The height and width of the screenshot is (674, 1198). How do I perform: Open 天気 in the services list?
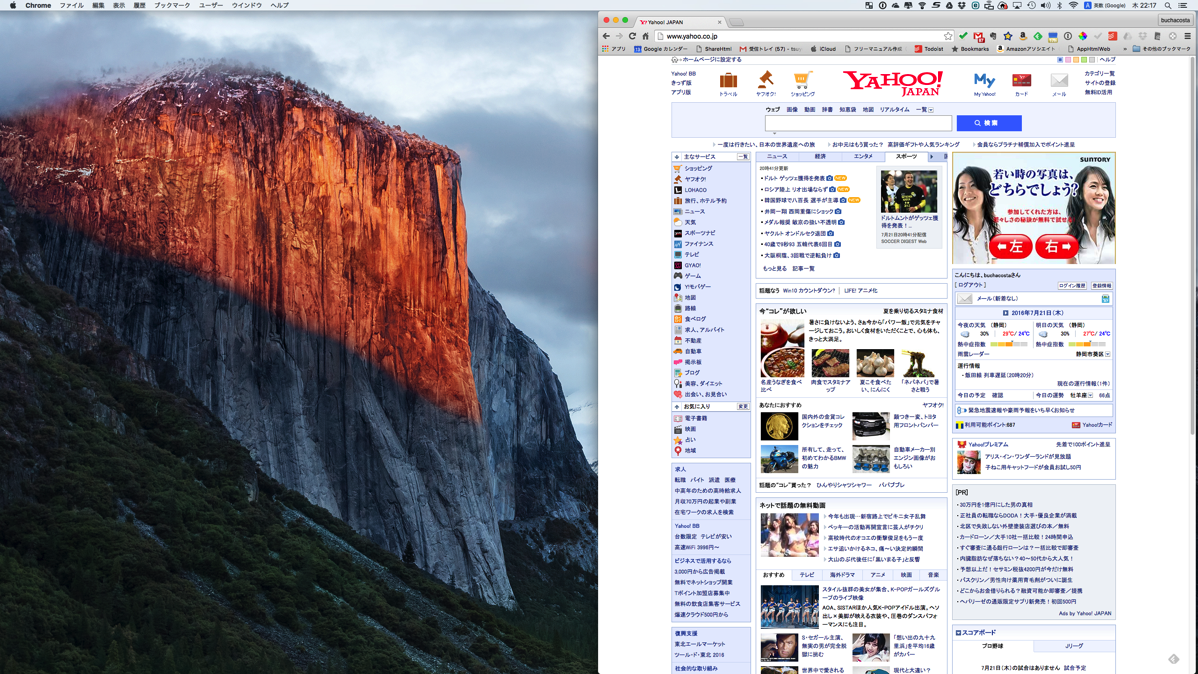[x=690, y=222]
